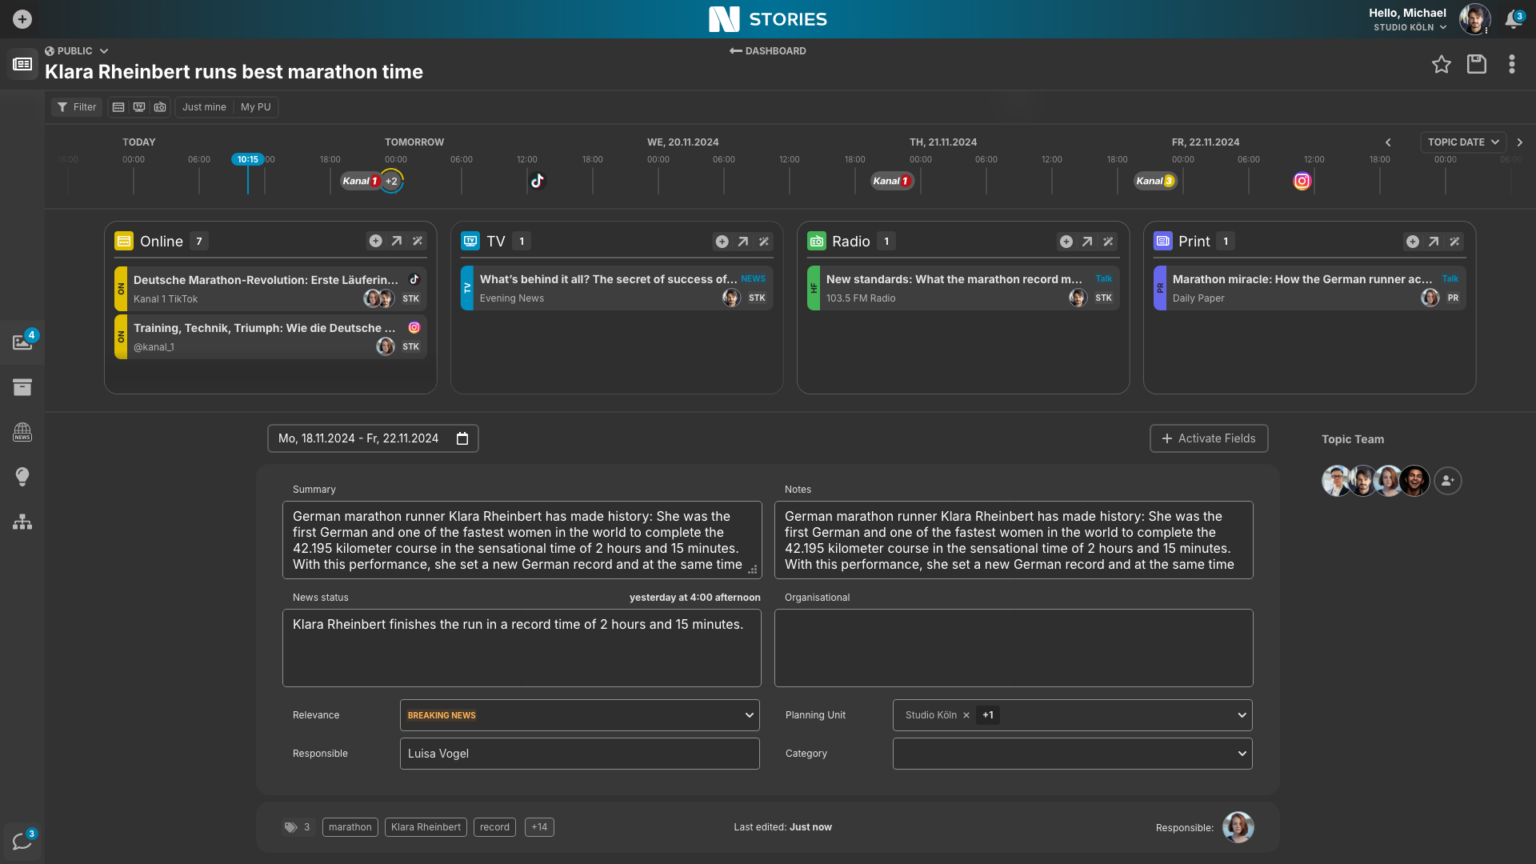
Task: Open the media gallery sidebar icon with badge 4
Action: coord(22,342)
